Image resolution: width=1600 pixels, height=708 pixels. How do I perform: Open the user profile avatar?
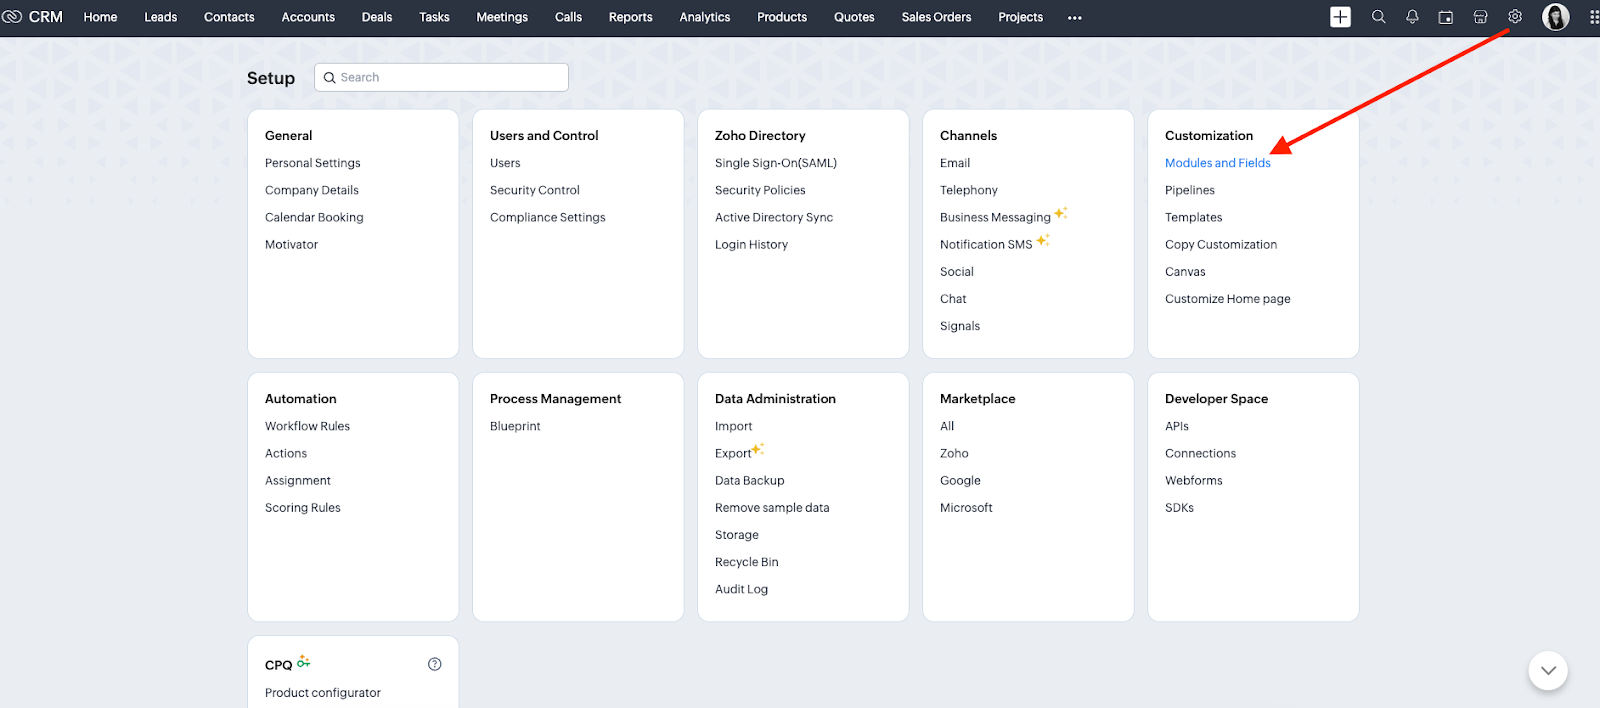point(1556,17)
